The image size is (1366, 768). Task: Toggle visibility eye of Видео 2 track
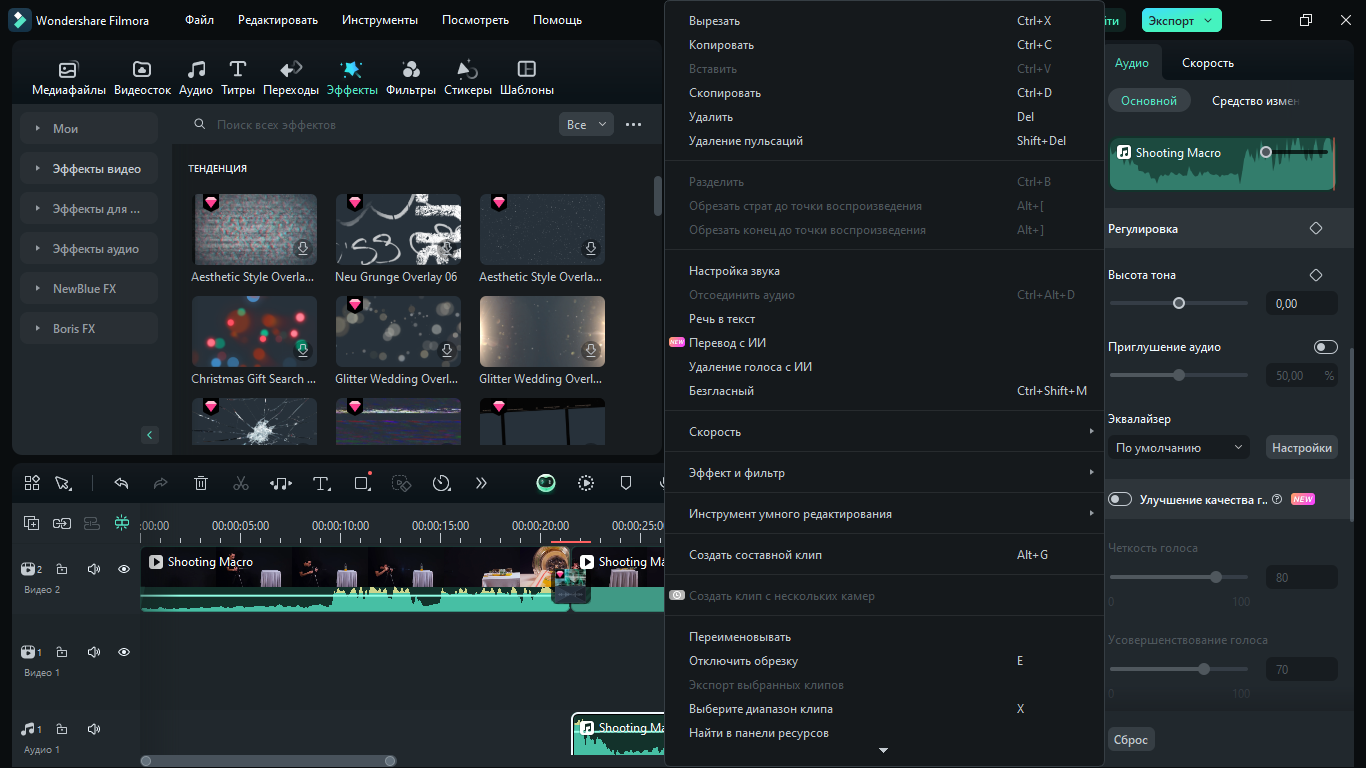pyautogui.click(x=124, y=569)
